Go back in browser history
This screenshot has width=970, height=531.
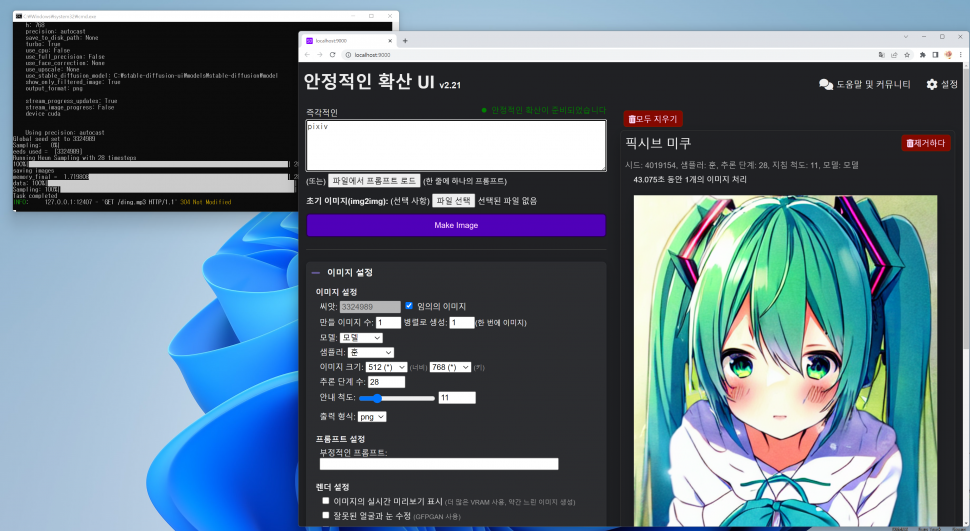[307, 54]
